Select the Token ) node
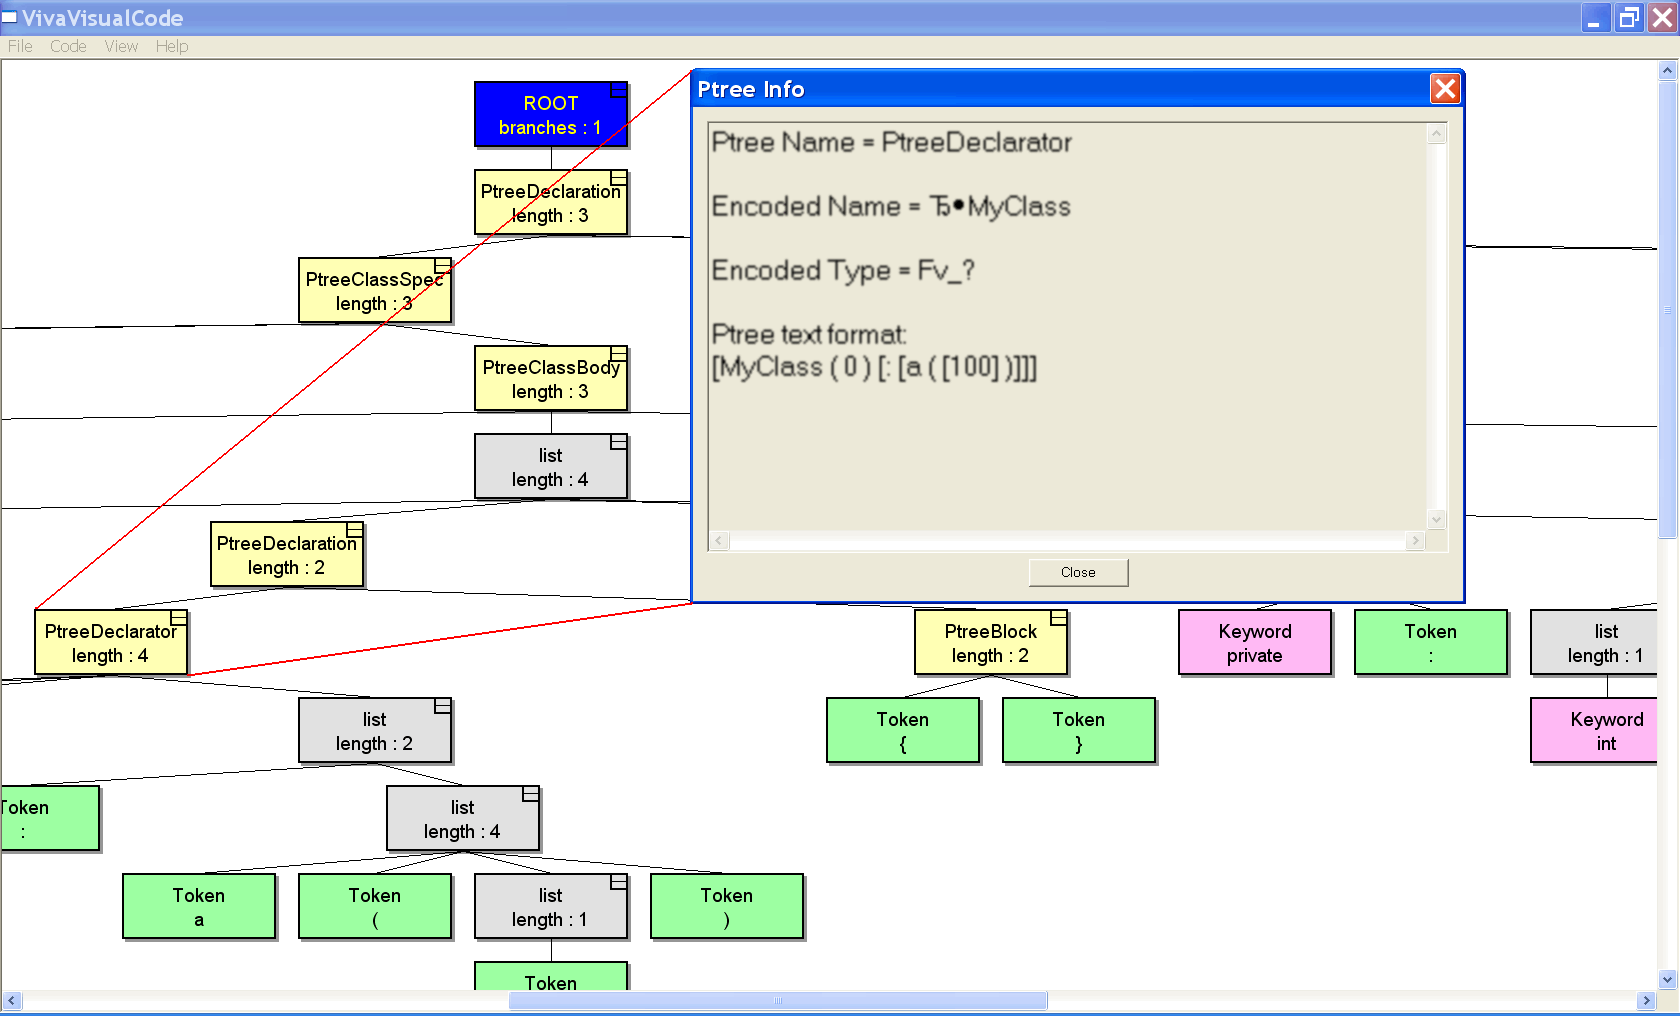This screenshot has width=1680, height=1016. [727, 907]
